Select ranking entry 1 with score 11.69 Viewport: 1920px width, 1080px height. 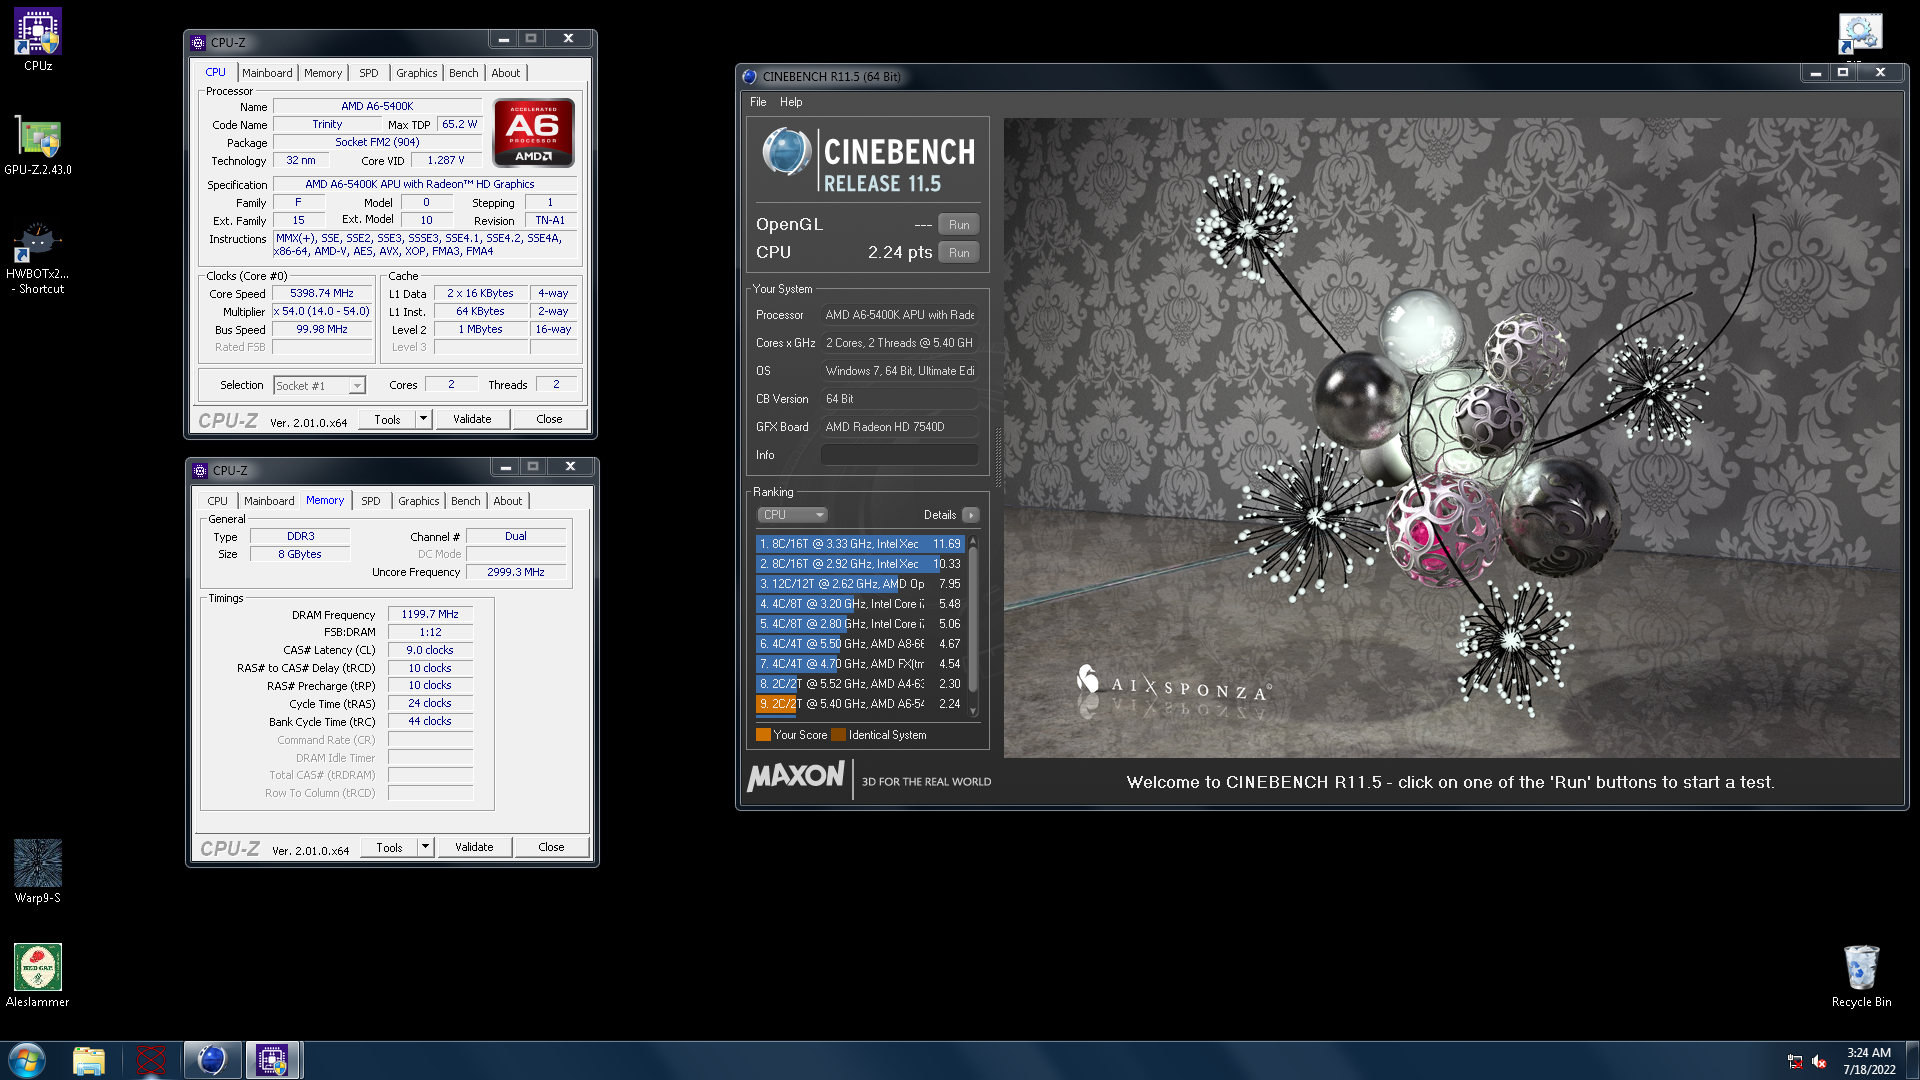tap(859, 544)
